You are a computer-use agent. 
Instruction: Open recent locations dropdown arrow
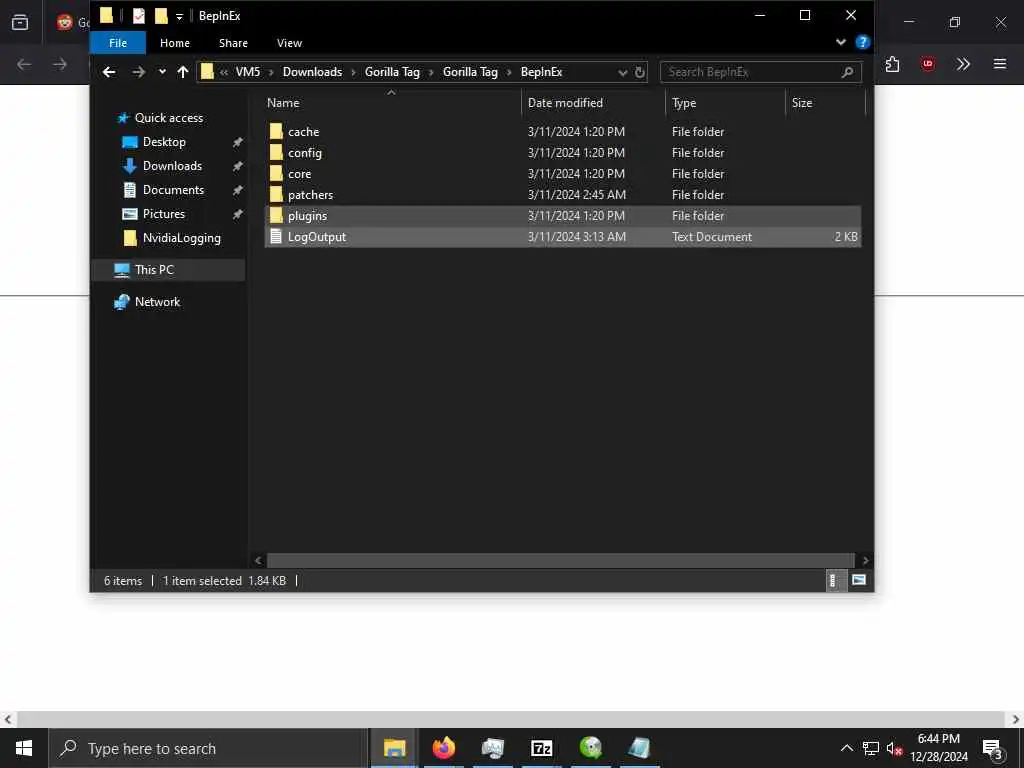tap(162, 72)
